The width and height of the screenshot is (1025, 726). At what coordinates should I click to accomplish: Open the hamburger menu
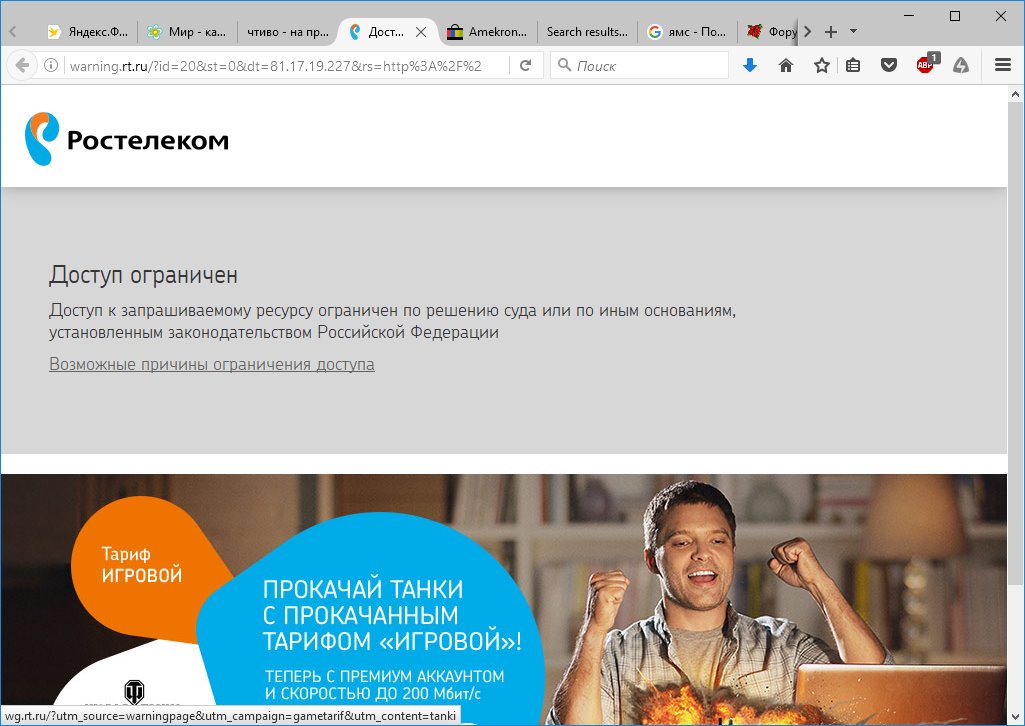[1003, 65]
